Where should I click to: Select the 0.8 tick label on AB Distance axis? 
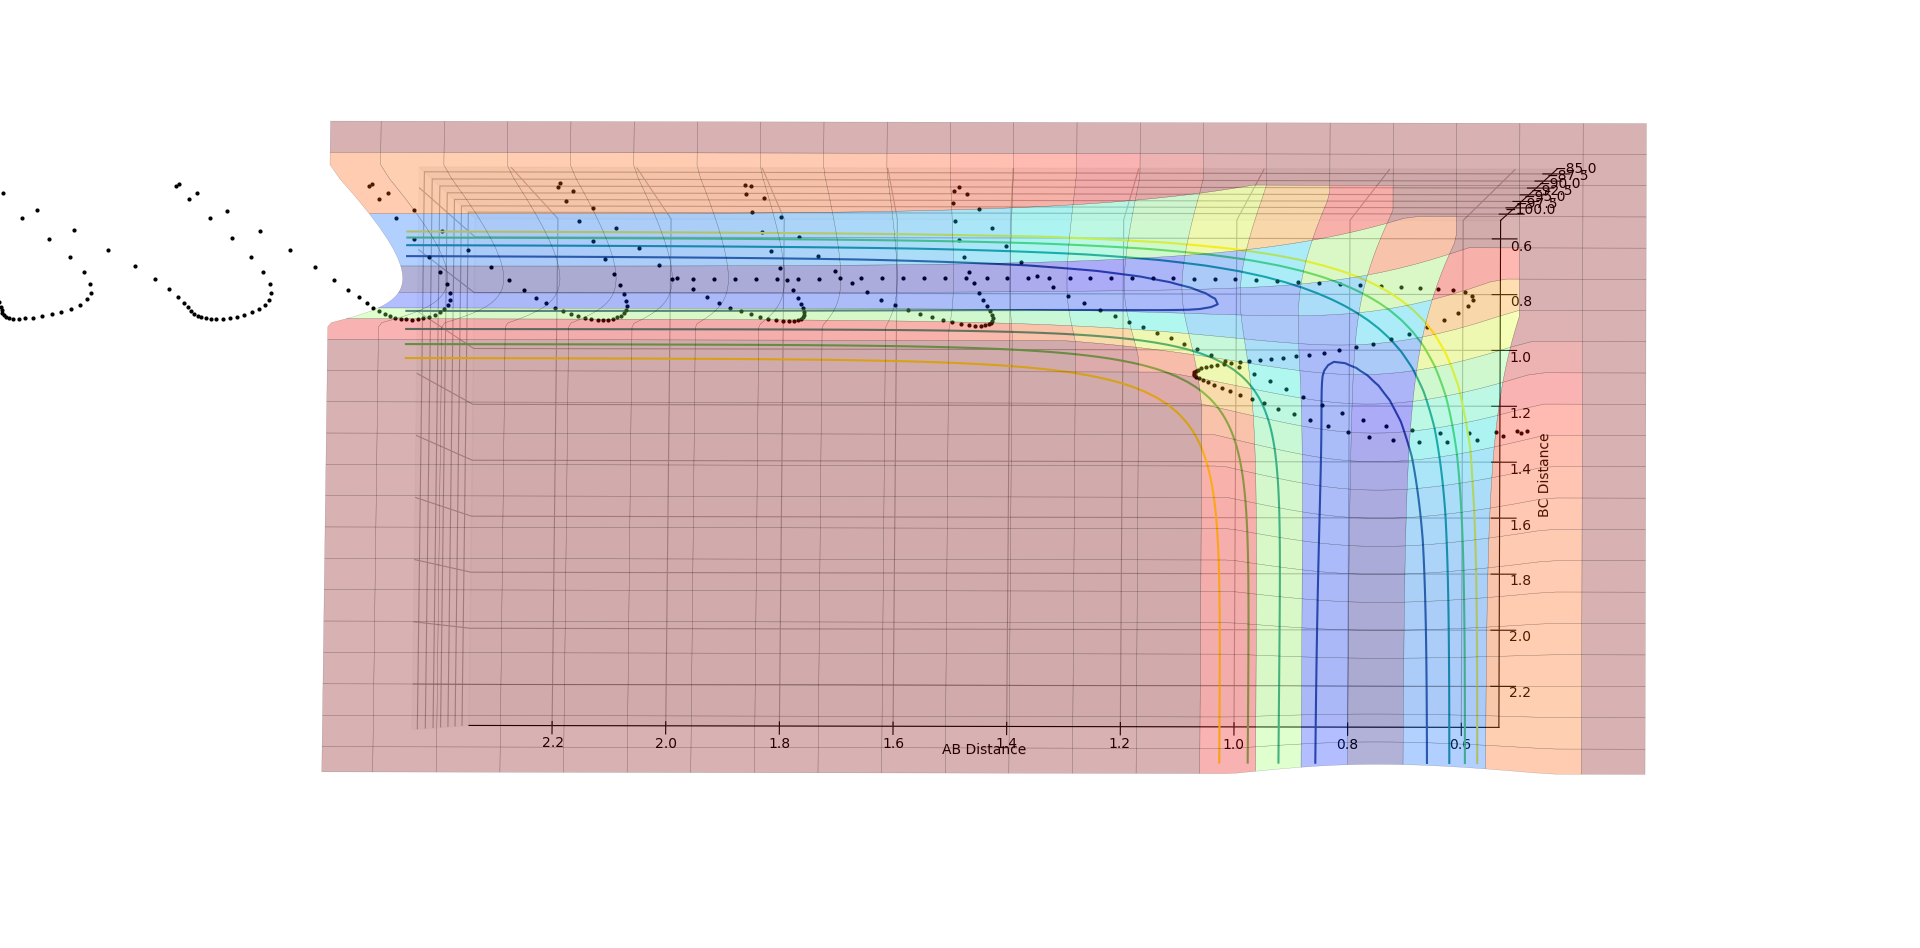1348,744
